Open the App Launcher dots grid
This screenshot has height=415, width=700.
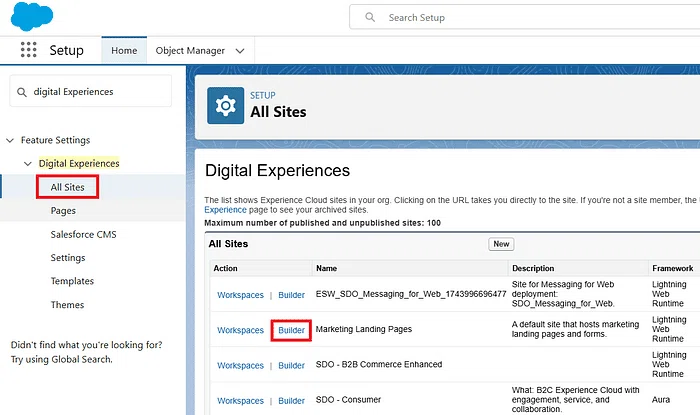(29, 50)
